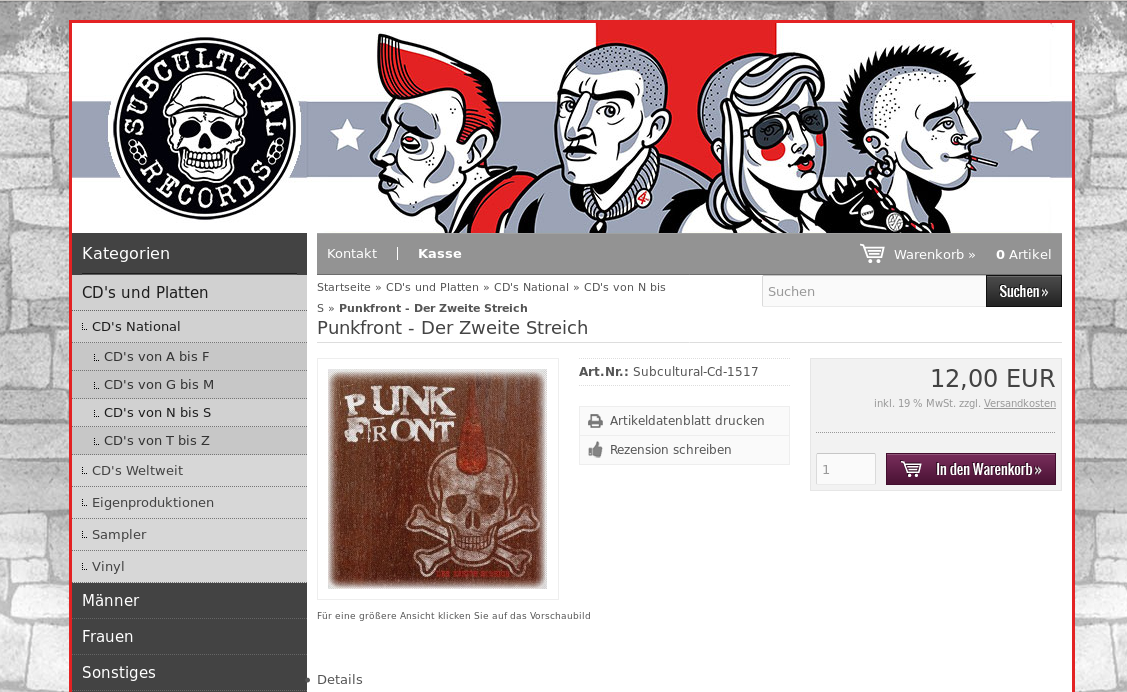Click the printer icon for Artikeldatenblatt drucken
This screenshot has height=692, width=1127.
pyautogui.click(x=595, y=421)
